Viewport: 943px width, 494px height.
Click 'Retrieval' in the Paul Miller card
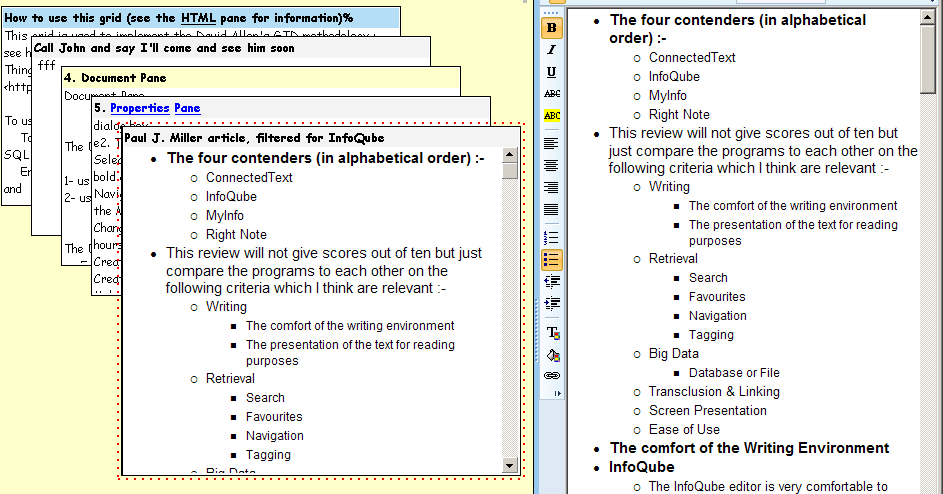pos(230,379)
